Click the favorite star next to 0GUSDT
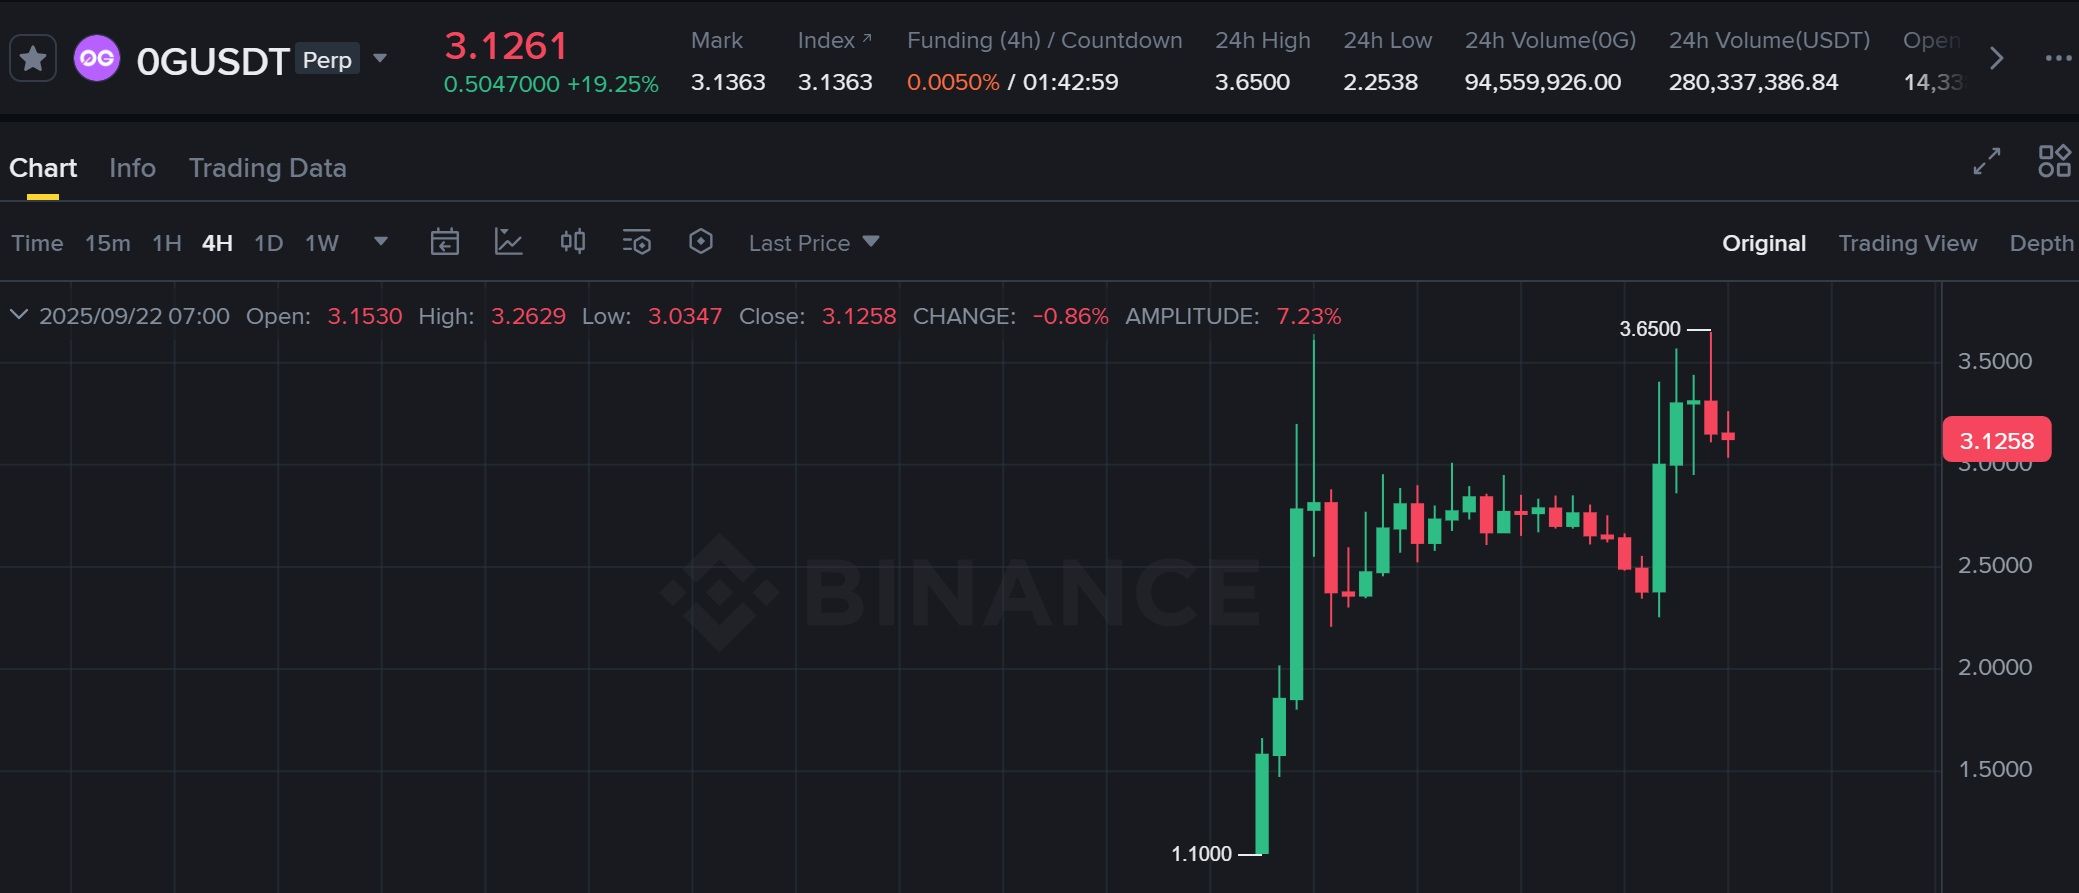Image resolution: width=2079 pixels, height=893 pixels. pos(33,58)
